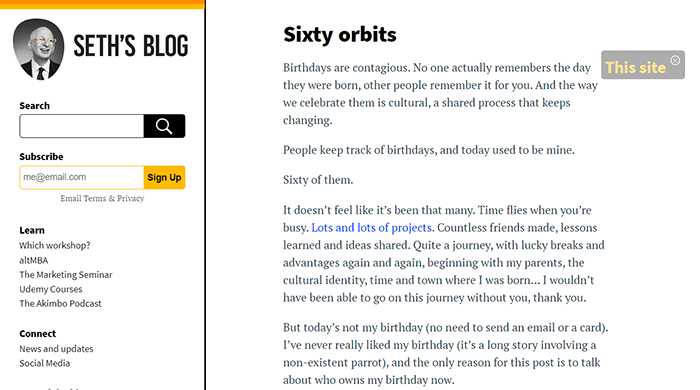Open The Akimbo Podcast link
This screenshot has height=390, width=700.
pos(60,303)
